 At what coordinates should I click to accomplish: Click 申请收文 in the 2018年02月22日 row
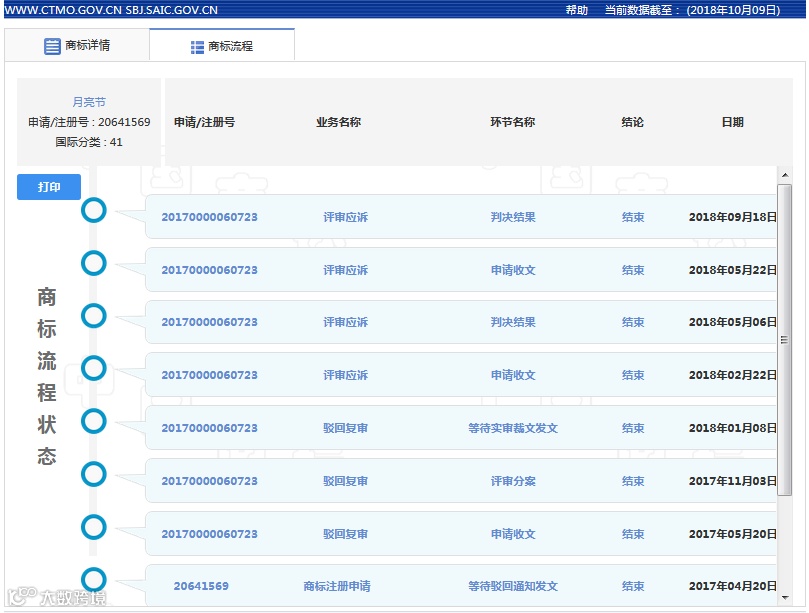pyautogui.click(x=513, y=375)
